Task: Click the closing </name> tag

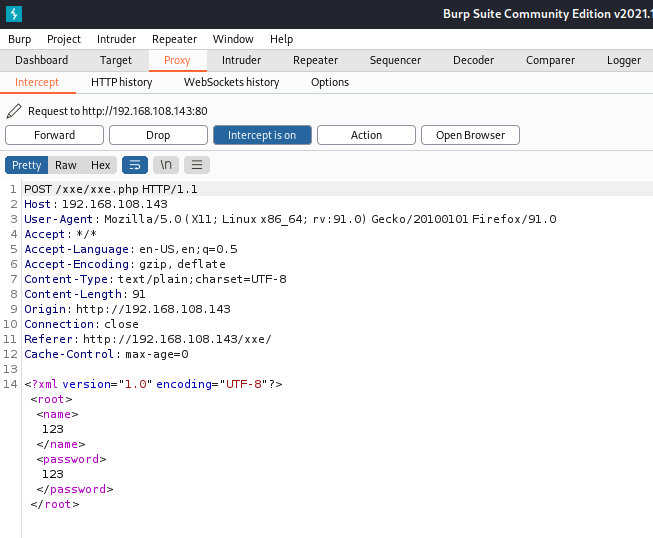Action: coord(61,444)
